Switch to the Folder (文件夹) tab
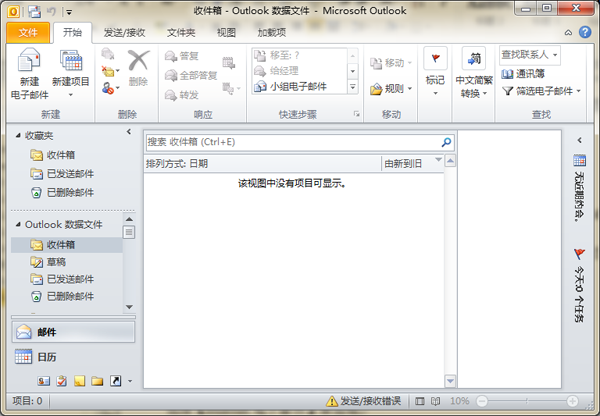 tap(181, 33)
